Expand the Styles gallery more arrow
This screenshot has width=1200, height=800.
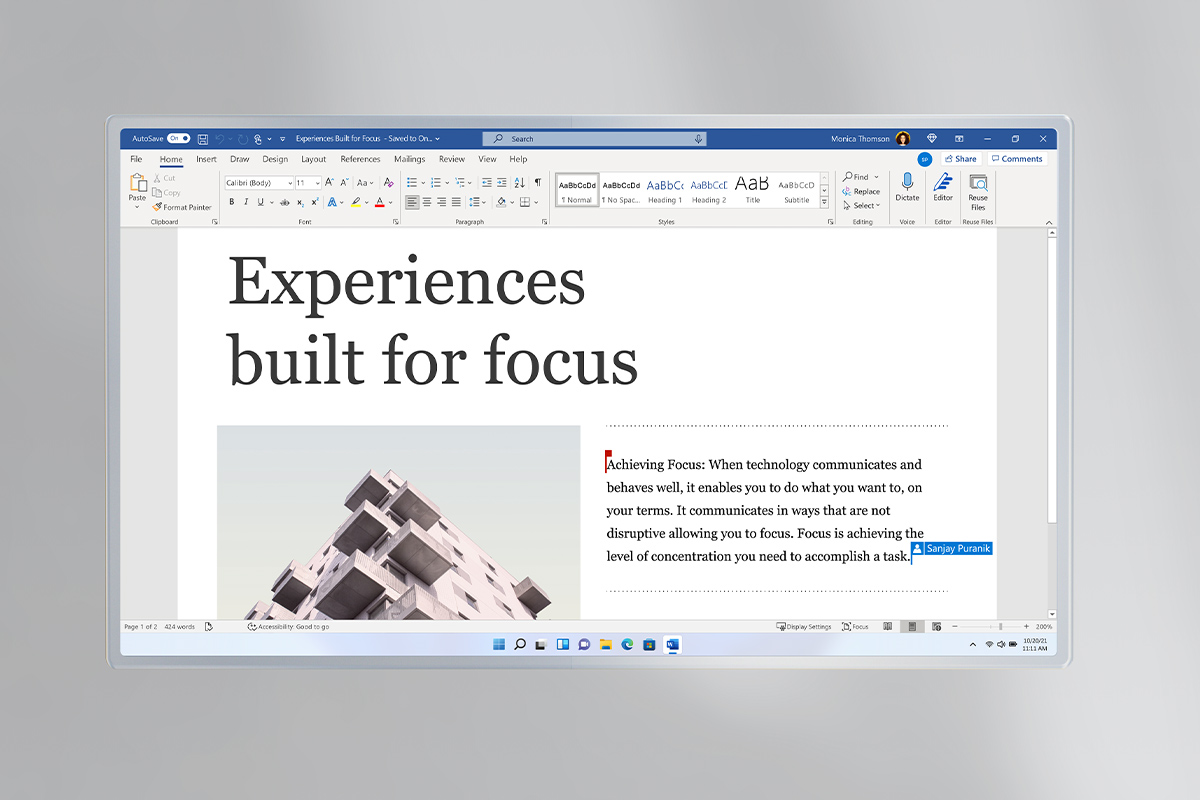pyautogui.click(x=824, y=202)
